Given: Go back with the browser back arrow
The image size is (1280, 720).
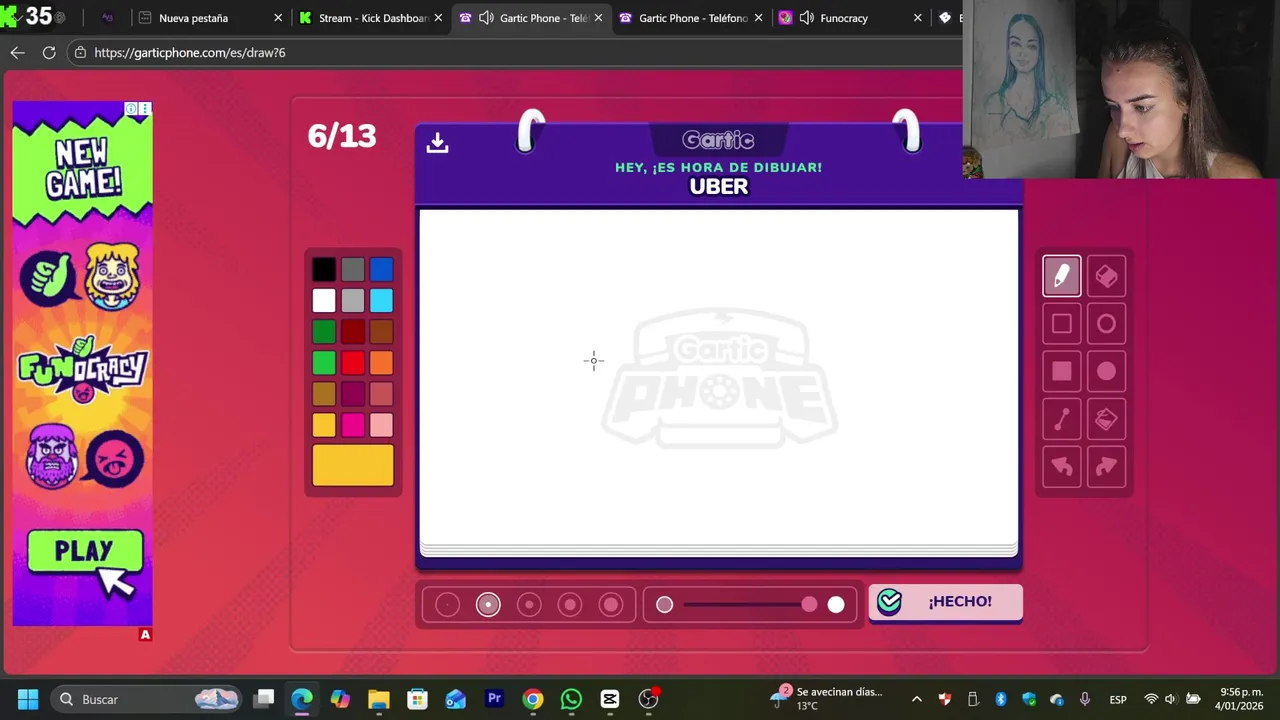Looking at the screenshot, I should (x=17, y=52).
